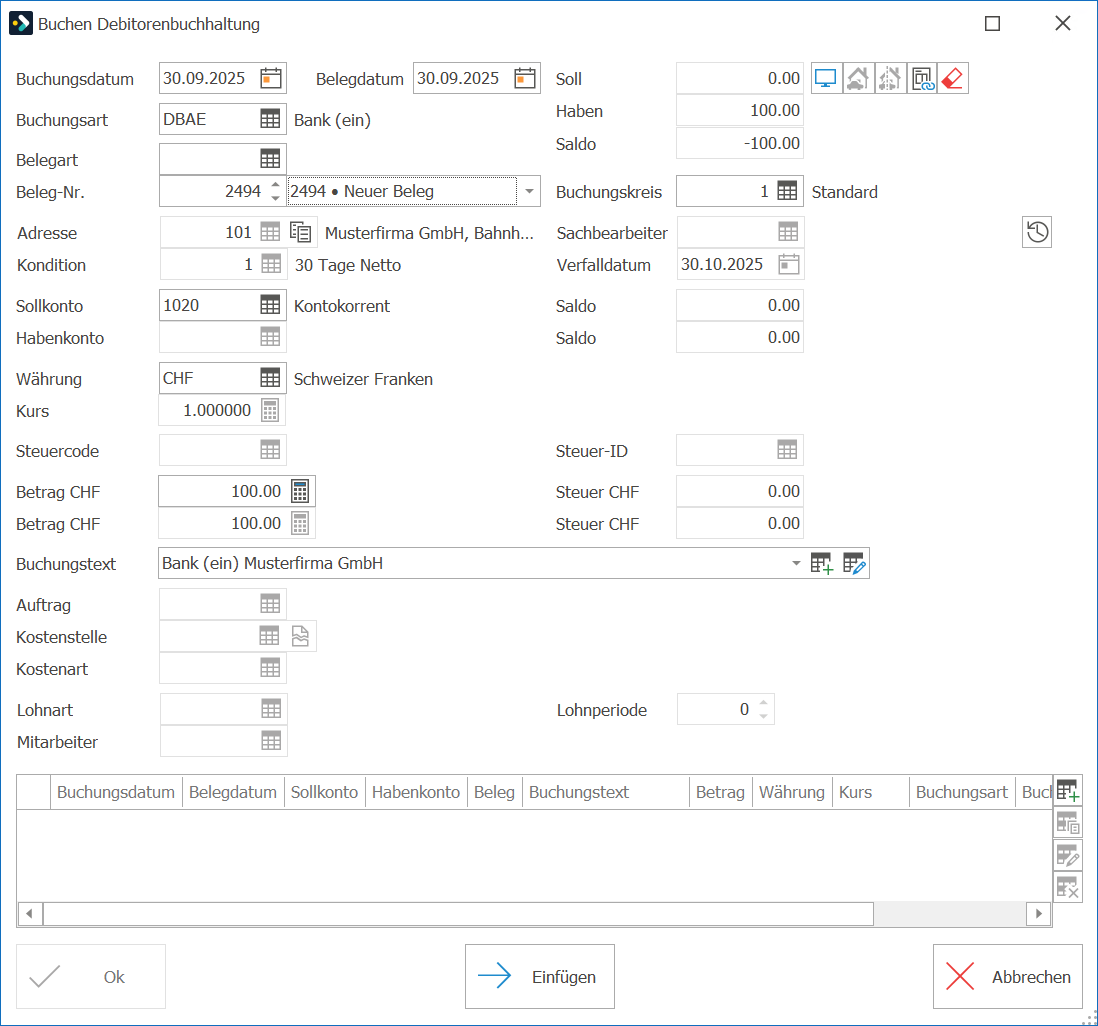Open the Buchungsart lookup table
Image resolution: width=1098 pixels, height=1026 pixels.
[270, 119]
